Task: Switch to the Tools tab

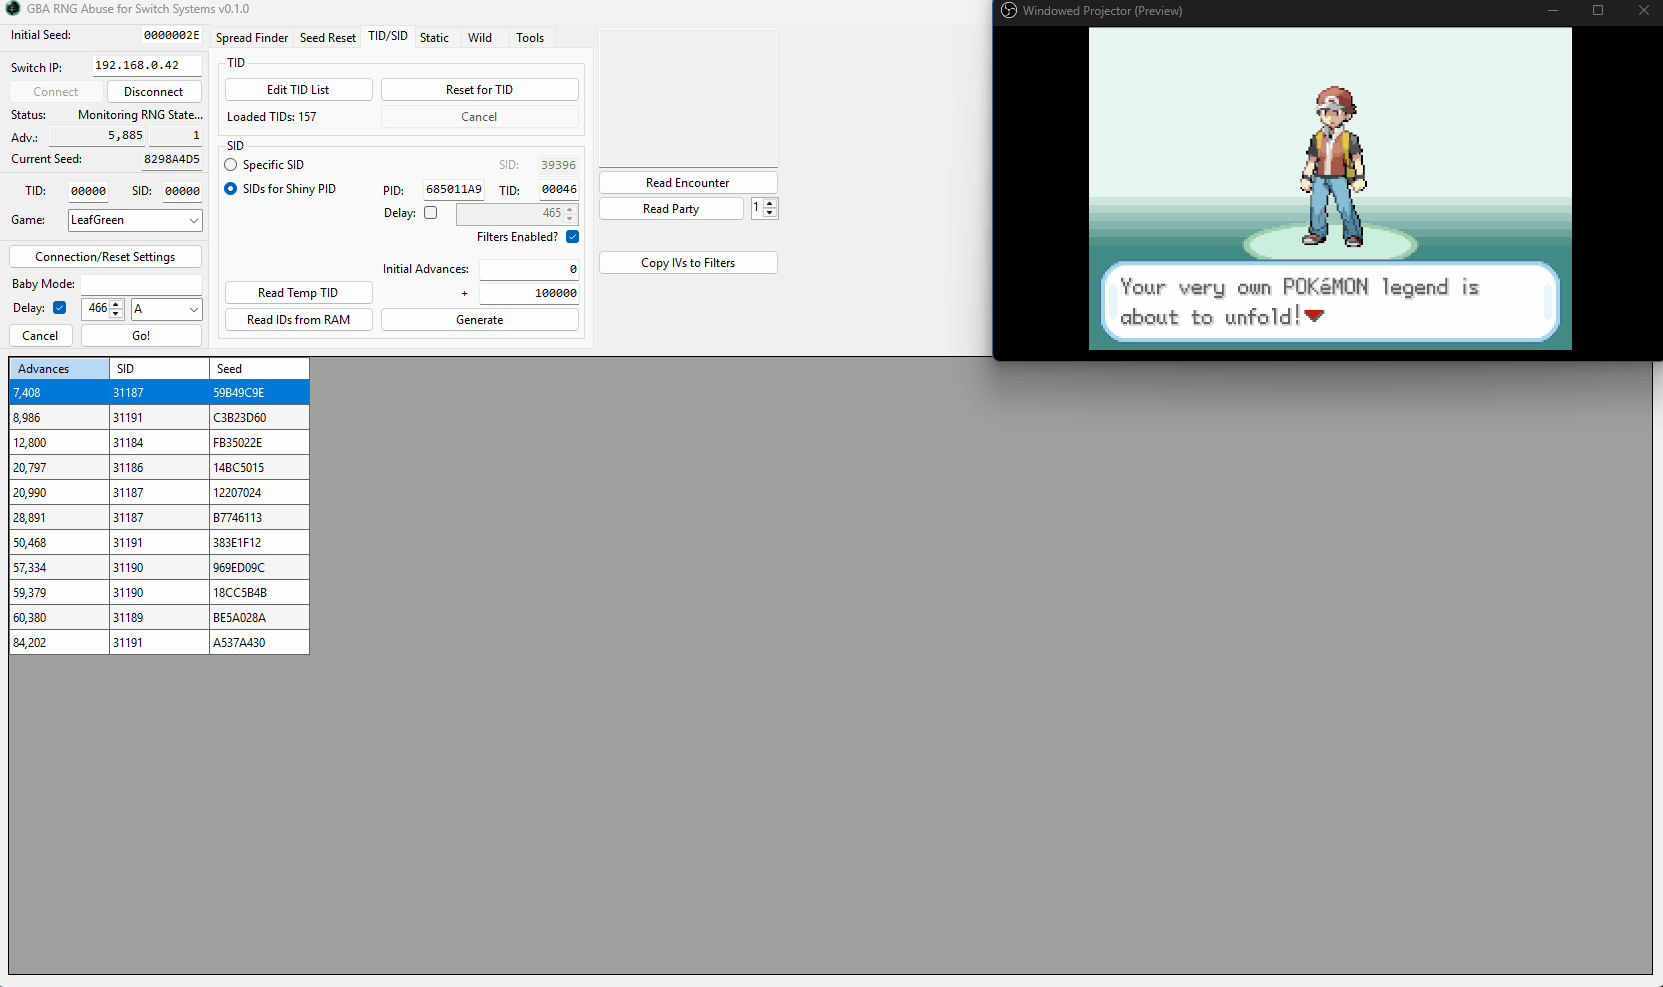Action: 530,38
